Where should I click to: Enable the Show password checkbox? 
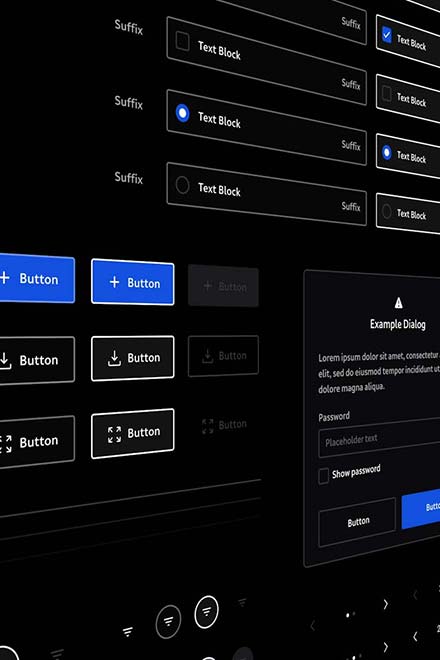point(323,476)
